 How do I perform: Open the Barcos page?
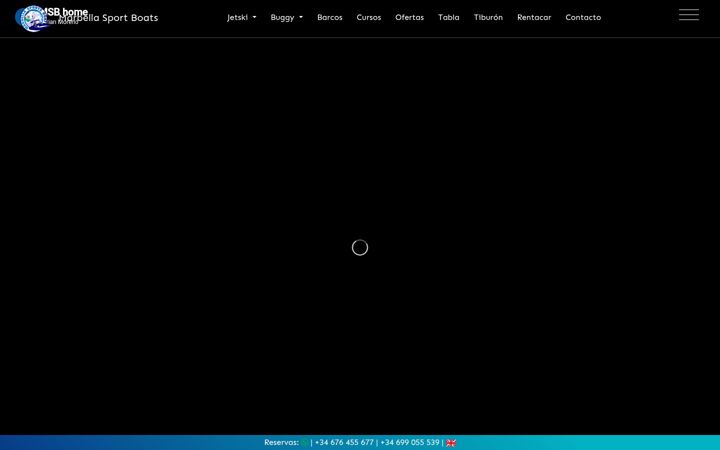(330, 17)
